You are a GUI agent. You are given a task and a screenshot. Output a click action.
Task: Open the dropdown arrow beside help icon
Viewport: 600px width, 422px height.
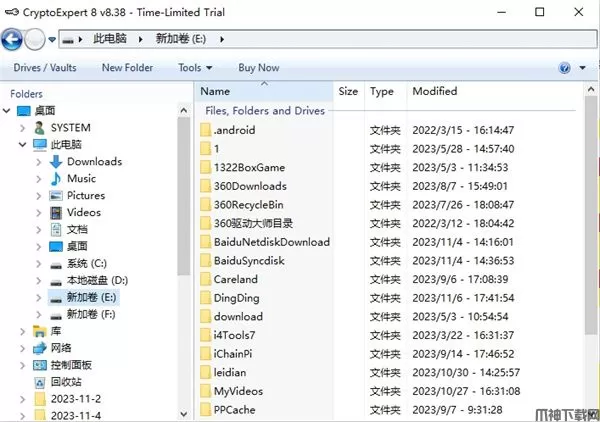pyautogui.click(x=582, y=68)
